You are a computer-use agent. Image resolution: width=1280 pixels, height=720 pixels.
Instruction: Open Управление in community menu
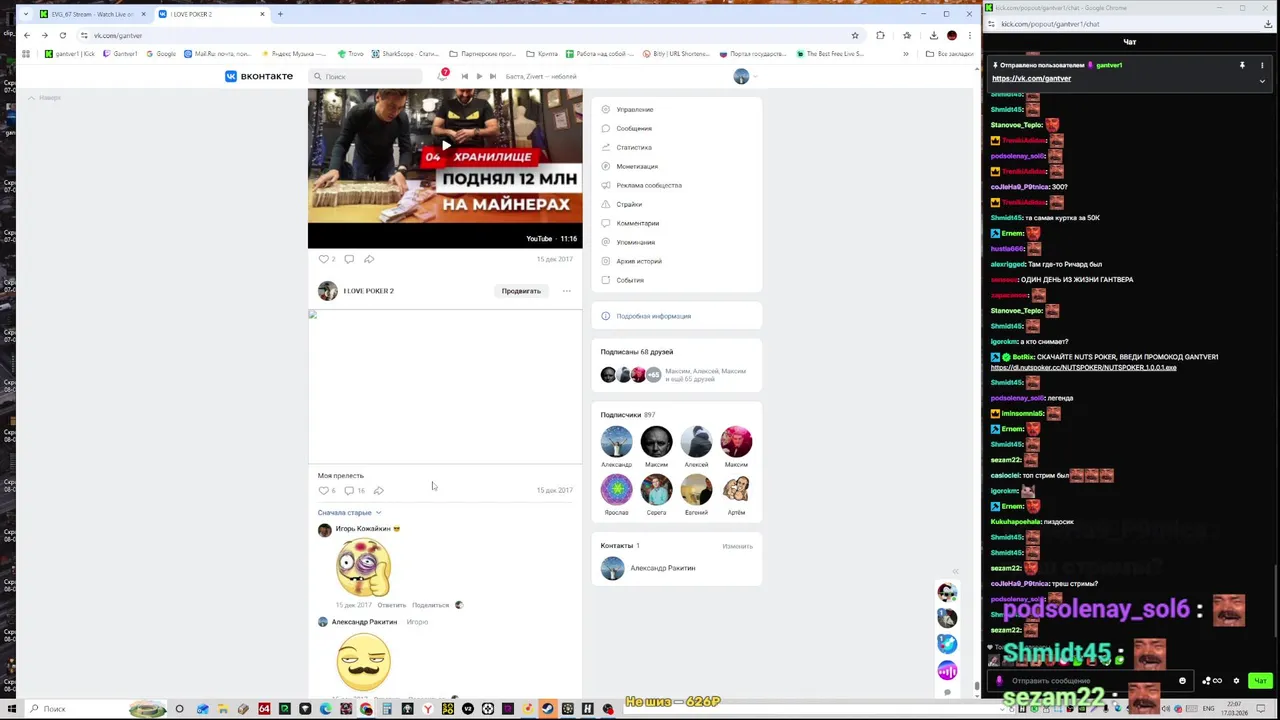point(635,110)
